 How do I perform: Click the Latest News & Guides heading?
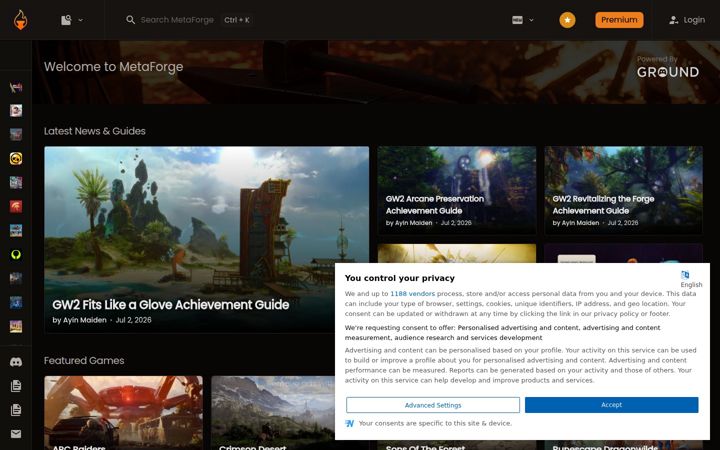point(95,131)
